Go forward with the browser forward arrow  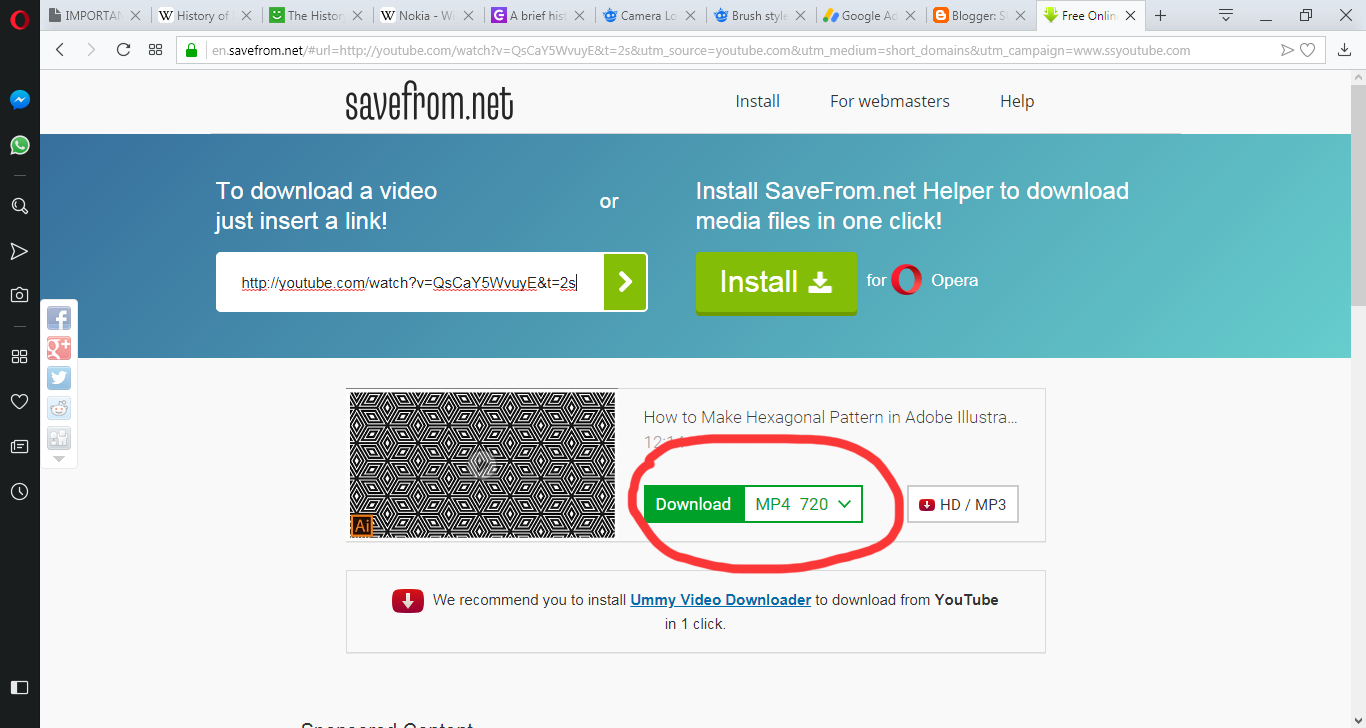point(92,50)
